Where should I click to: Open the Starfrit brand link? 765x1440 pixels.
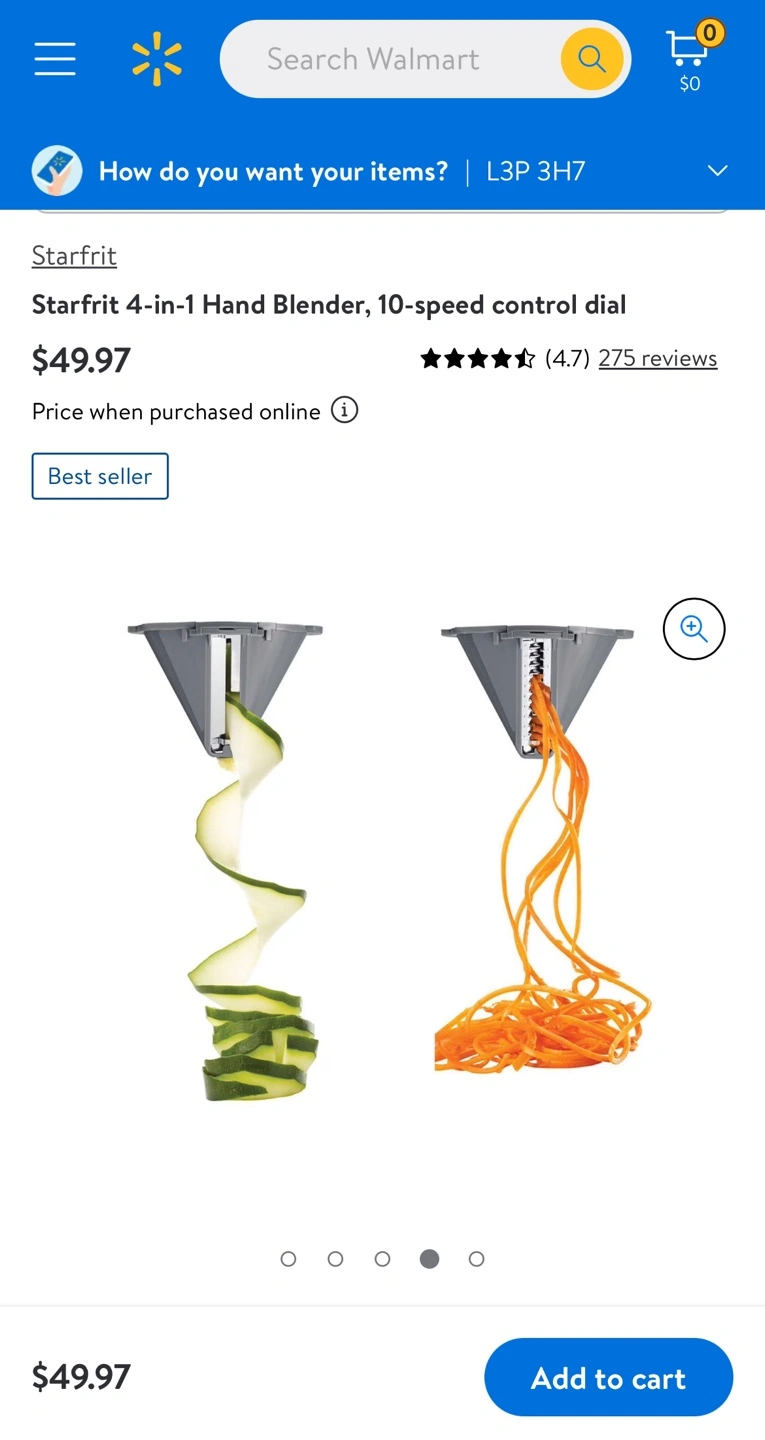tap(74, 256)
